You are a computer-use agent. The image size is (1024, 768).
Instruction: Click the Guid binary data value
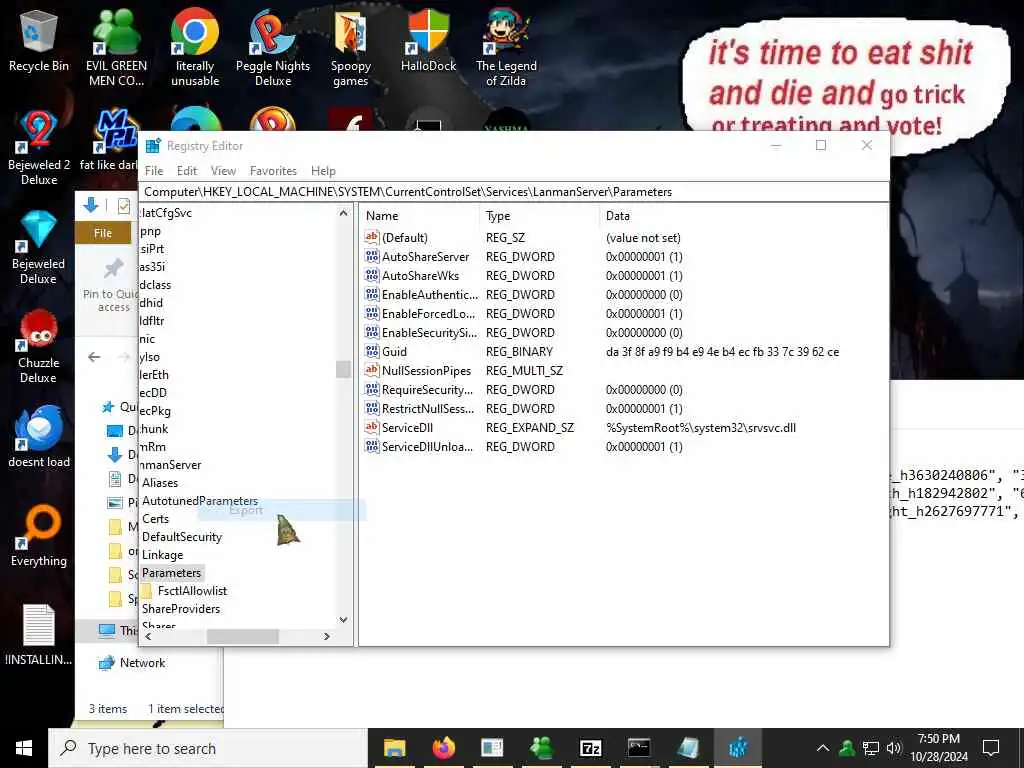722,351
